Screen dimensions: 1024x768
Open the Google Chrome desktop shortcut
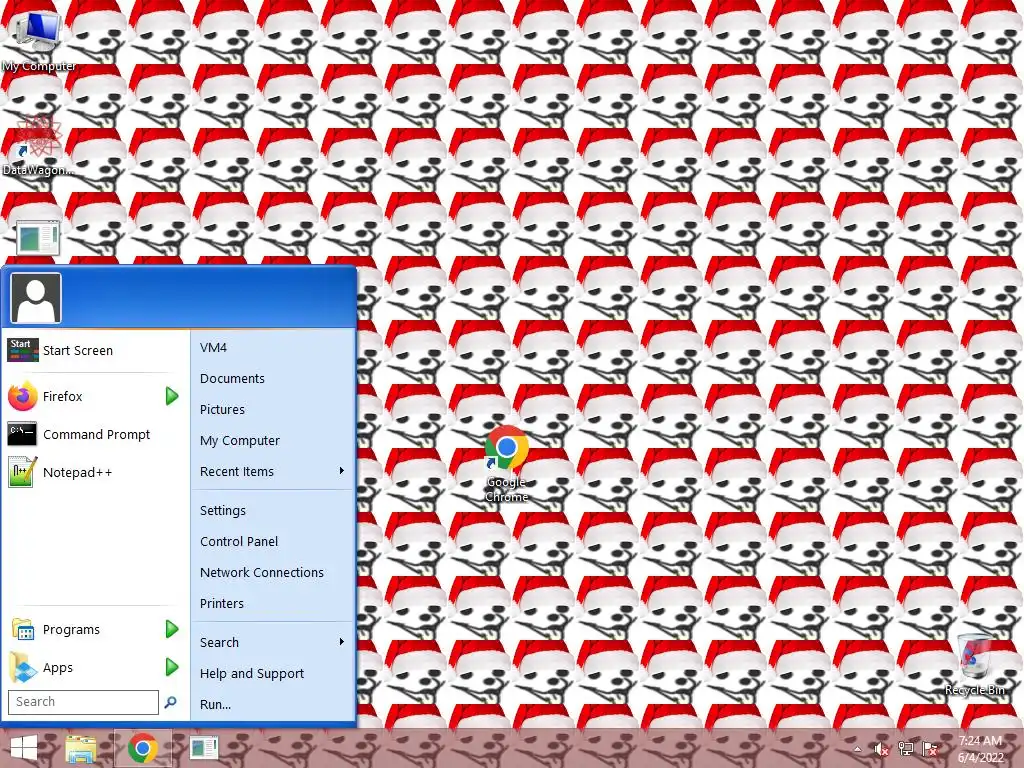506,464
